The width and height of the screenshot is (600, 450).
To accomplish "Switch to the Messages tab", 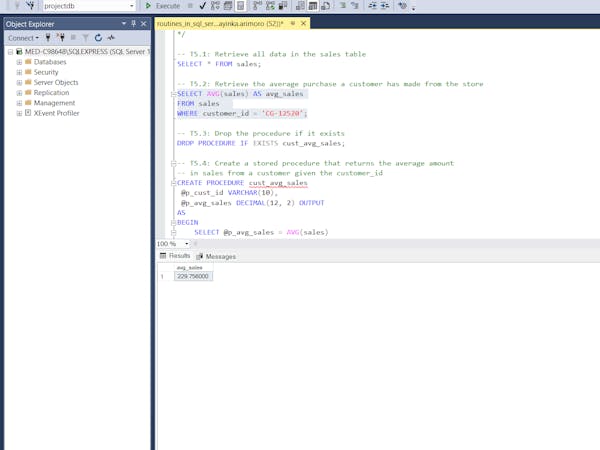I will coord(216,256).
